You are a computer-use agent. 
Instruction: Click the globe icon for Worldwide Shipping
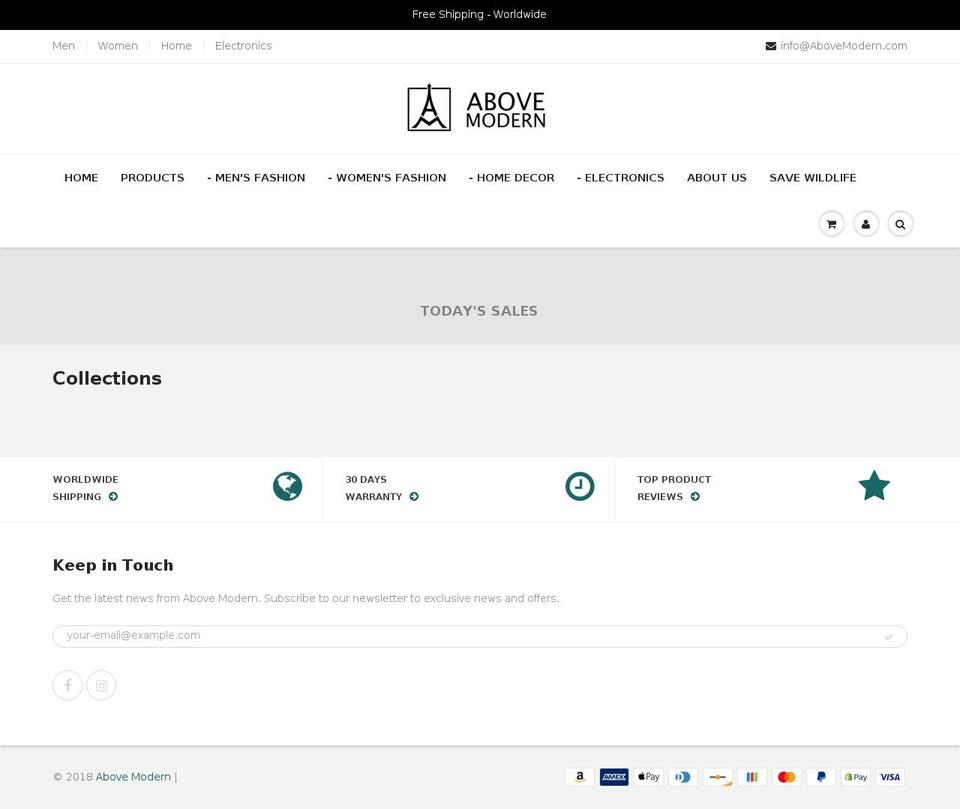tap(288, 486)
